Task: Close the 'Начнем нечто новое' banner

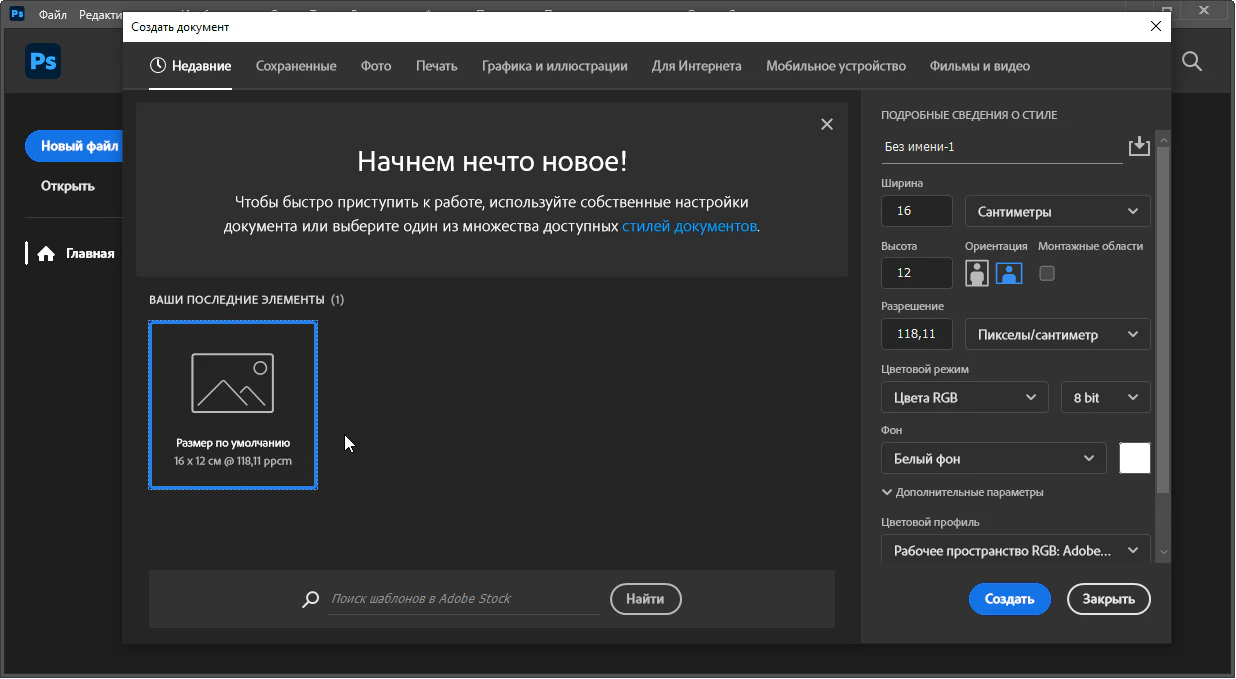Action: 826,124
